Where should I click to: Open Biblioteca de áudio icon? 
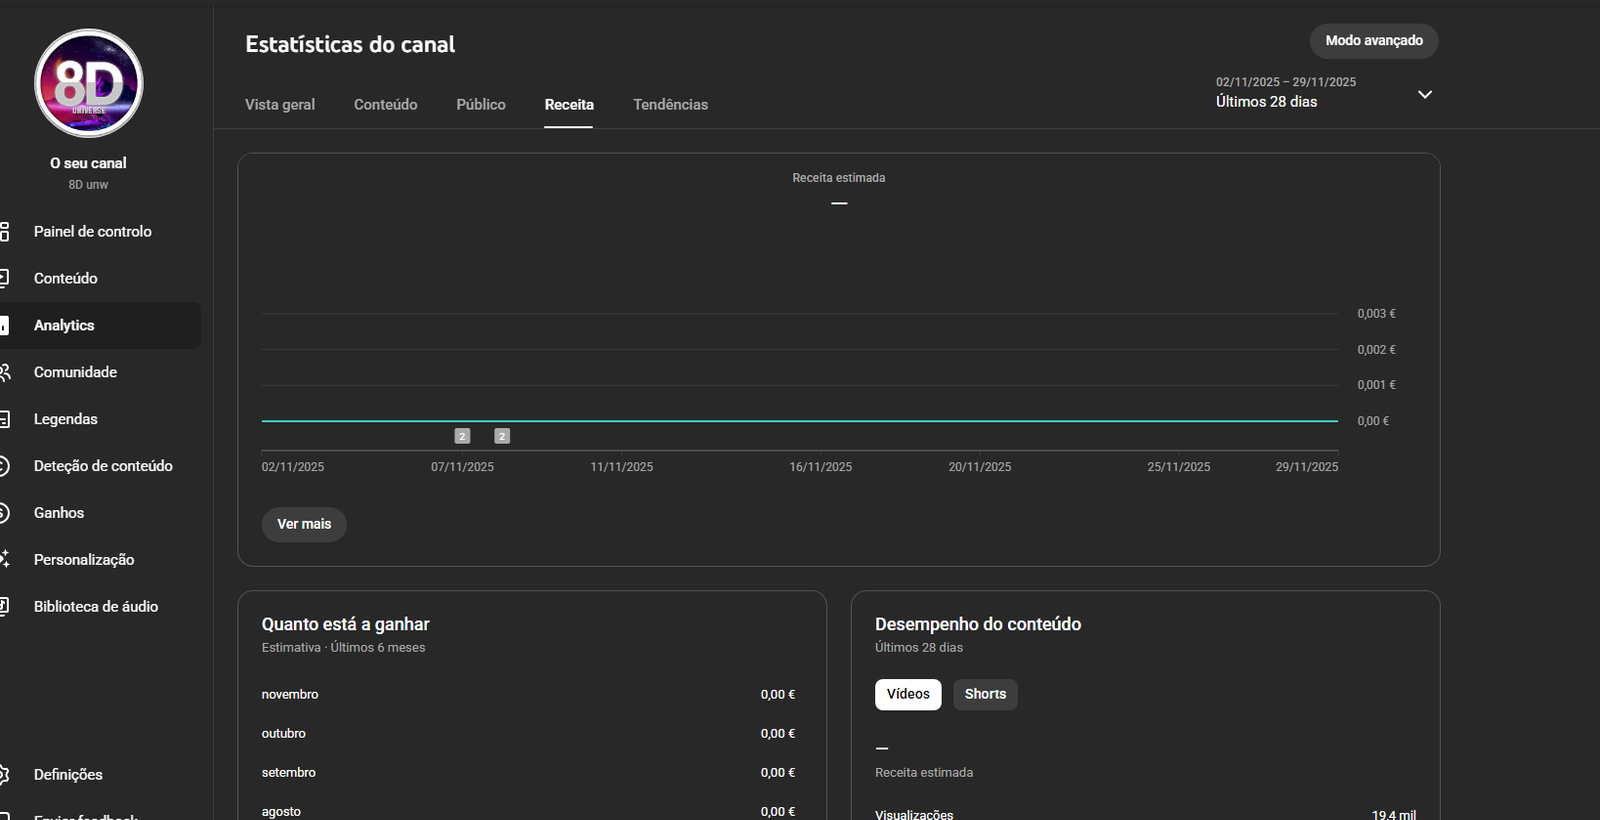(x=5, y=607)
